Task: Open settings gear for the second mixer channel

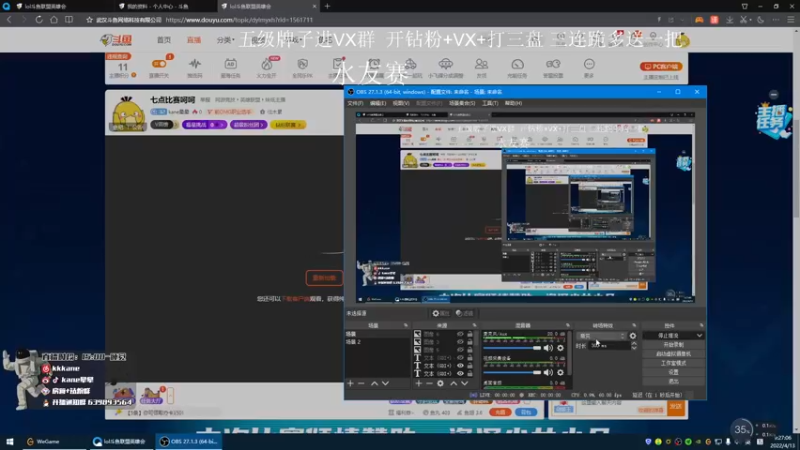Action: (560, 372)
